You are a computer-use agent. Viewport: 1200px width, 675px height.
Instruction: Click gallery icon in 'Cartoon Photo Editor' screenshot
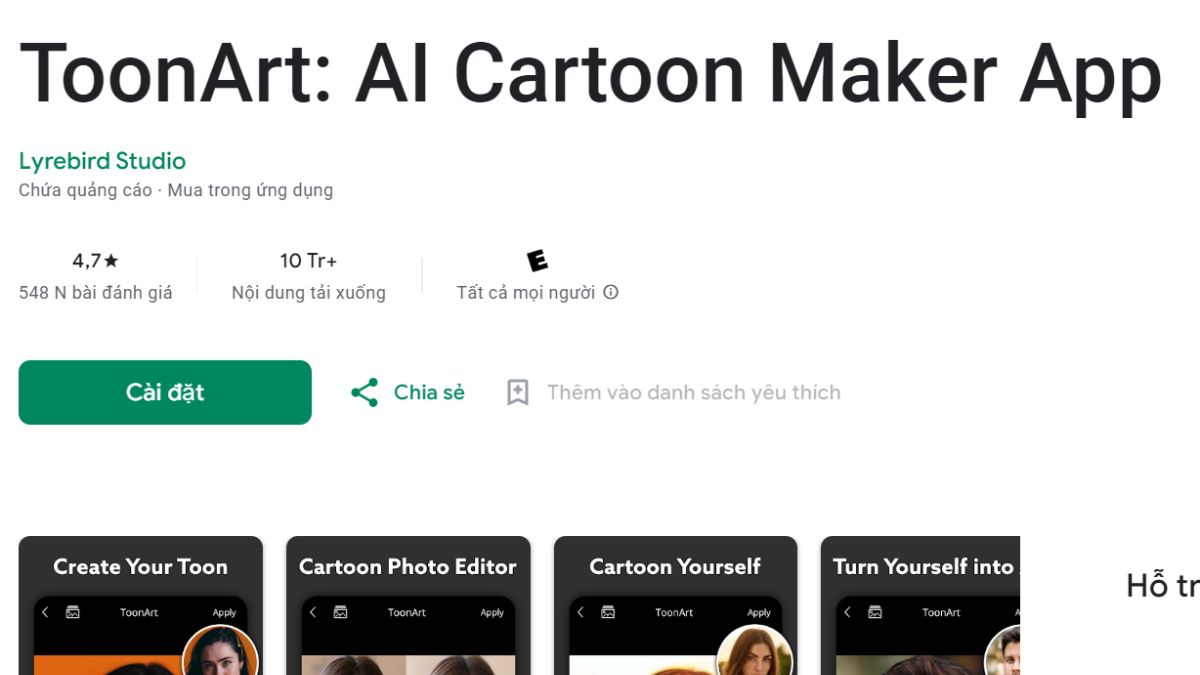coord(340,612)
